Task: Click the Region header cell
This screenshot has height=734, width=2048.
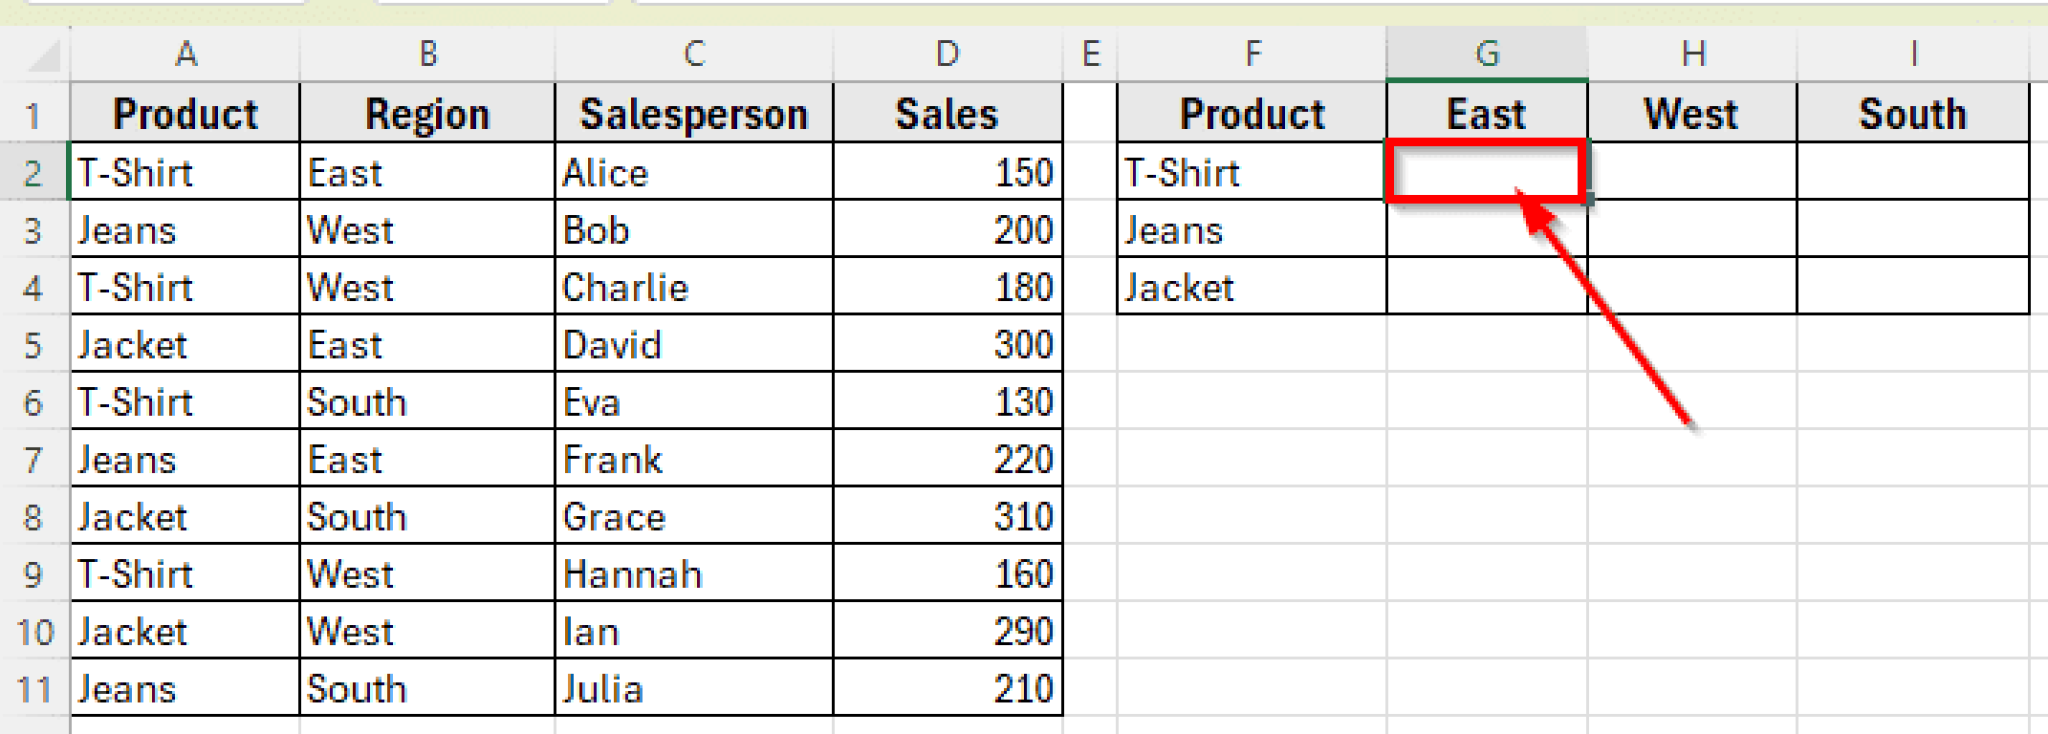Action: [x=428, y=113]
